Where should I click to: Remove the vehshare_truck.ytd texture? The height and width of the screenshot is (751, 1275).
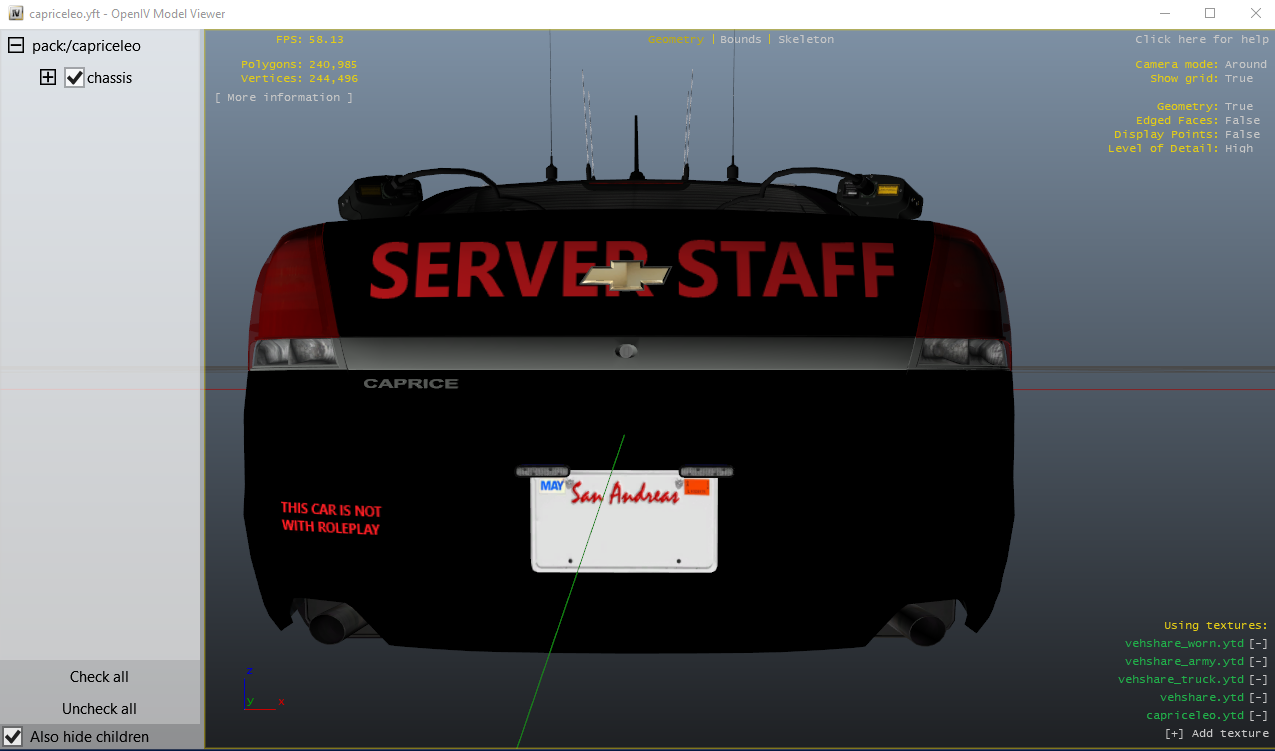pos(1258,680)
